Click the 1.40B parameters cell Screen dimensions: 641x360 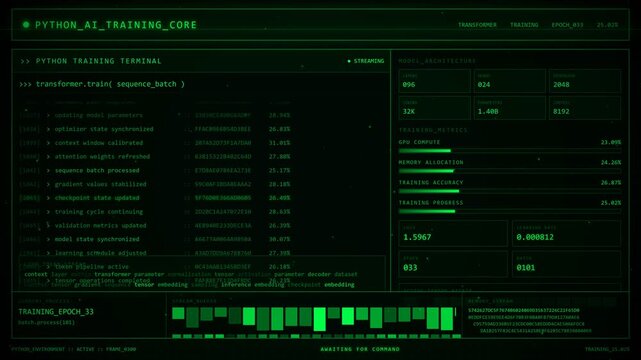pos(509,108)
